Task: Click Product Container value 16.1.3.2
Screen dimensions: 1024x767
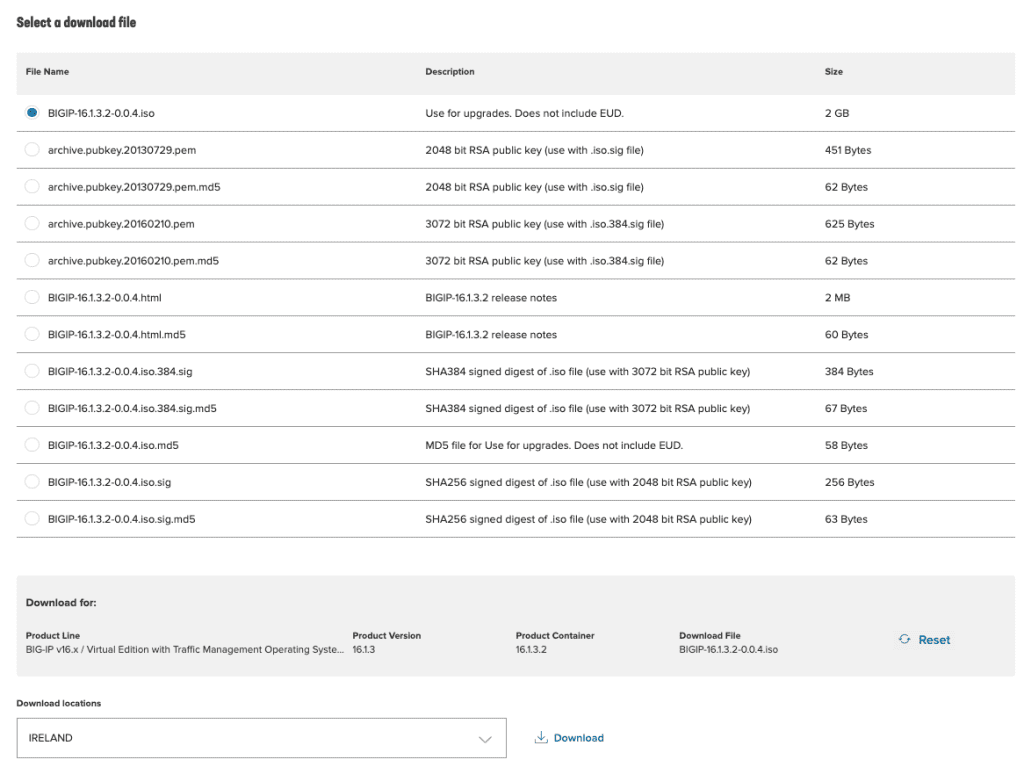Action: [531, 649]
